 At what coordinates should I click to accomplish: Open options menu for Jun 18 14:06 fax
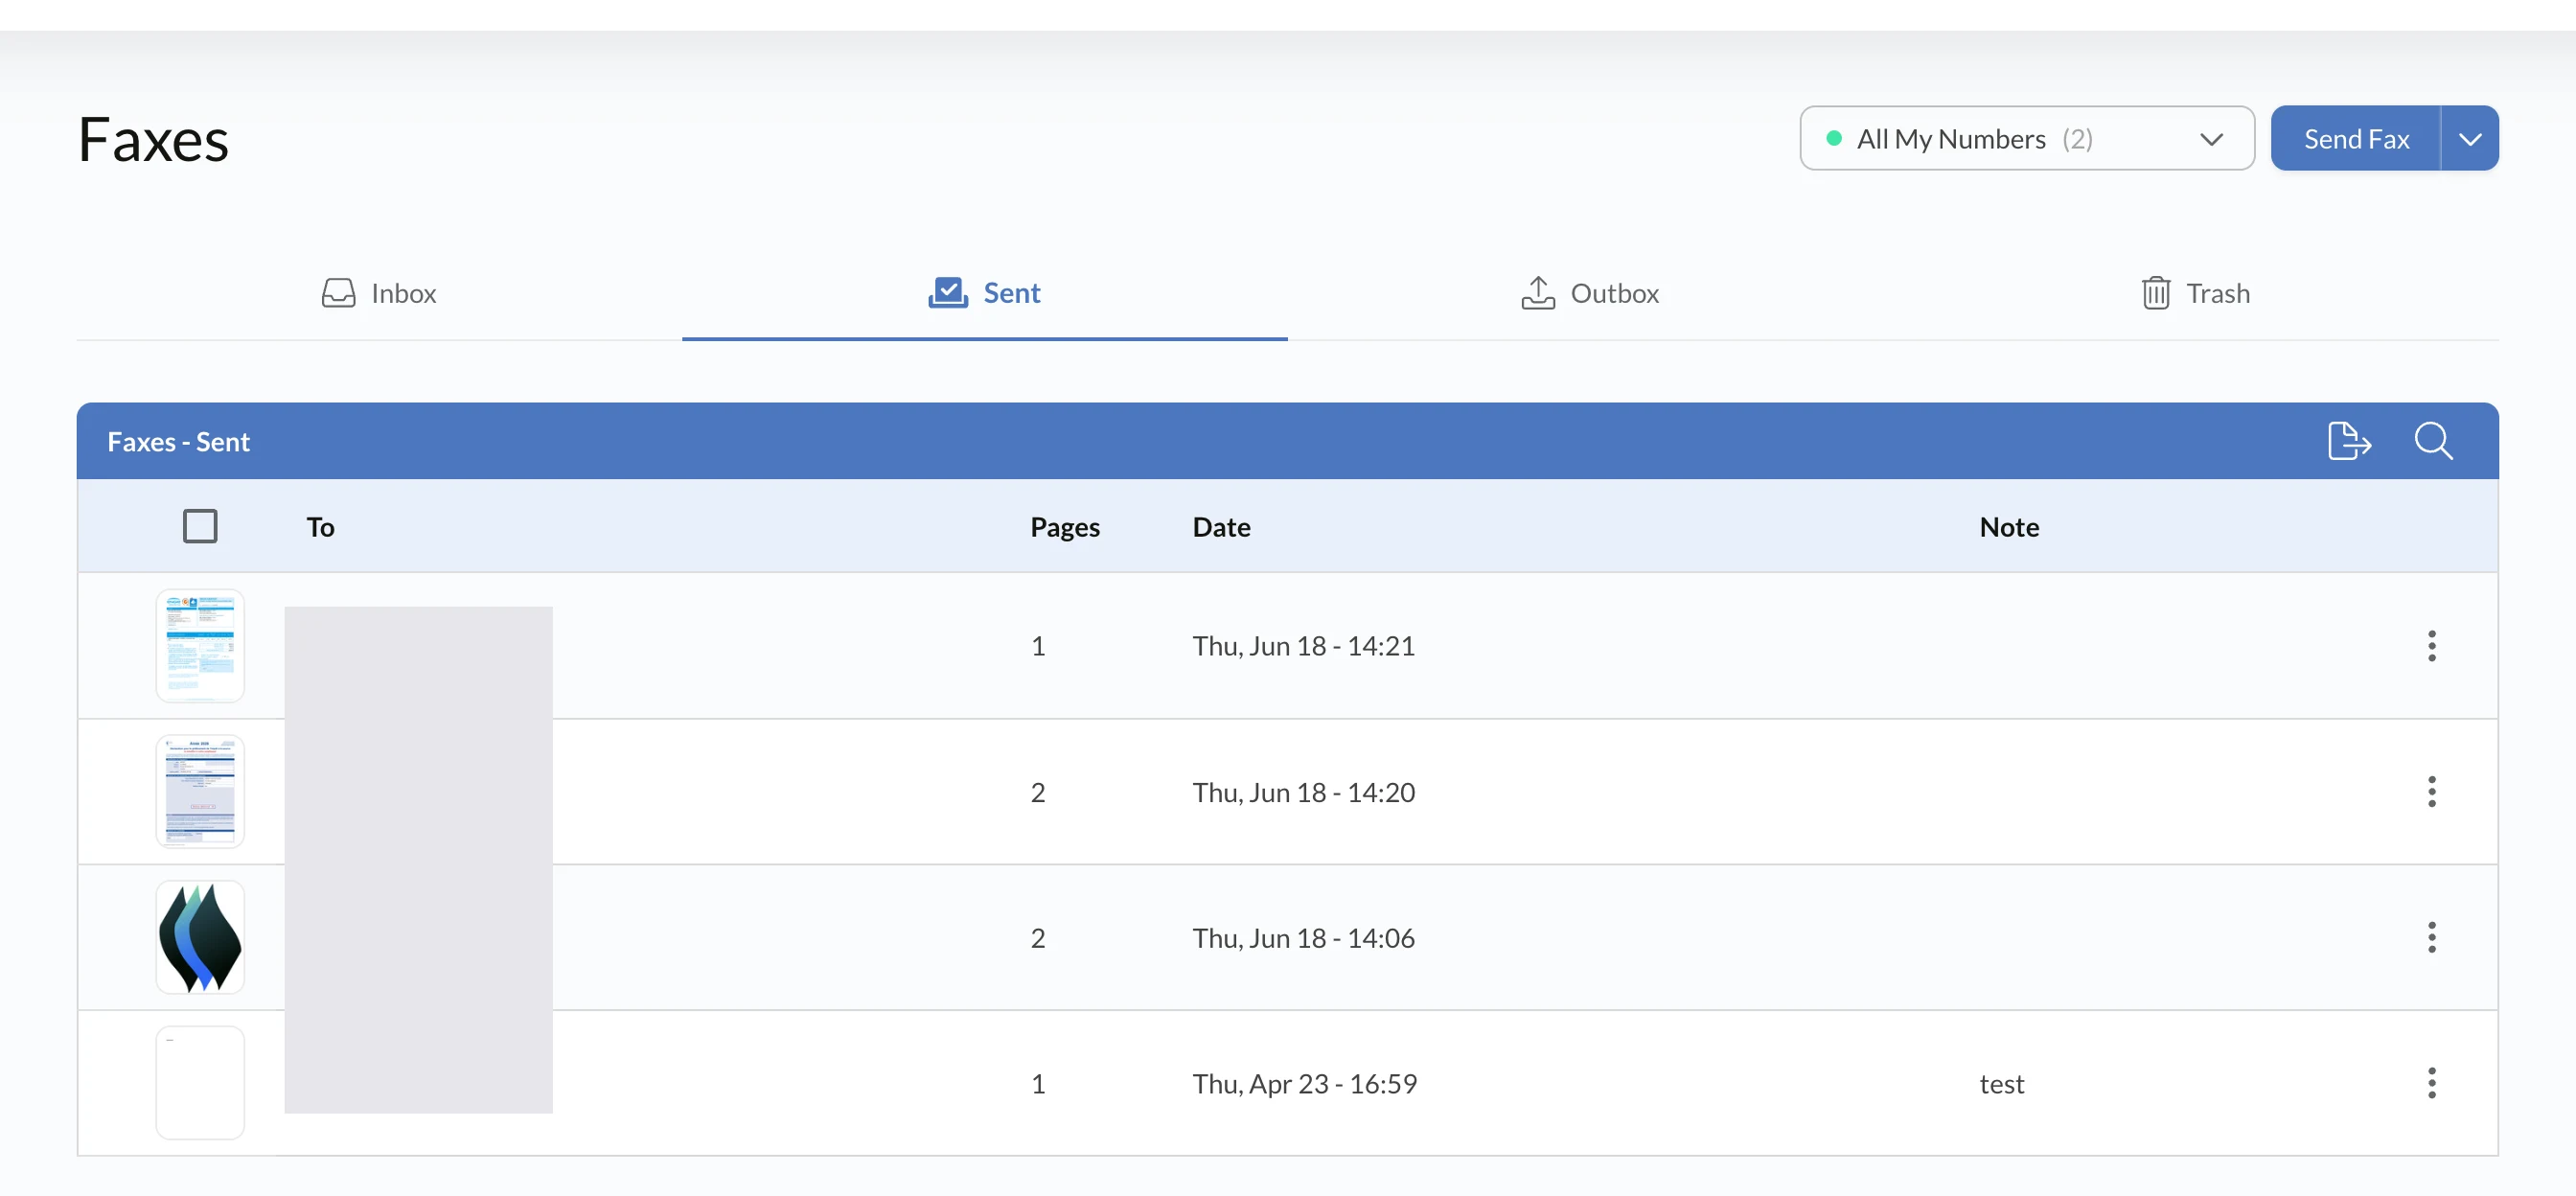[x=2431, y=938]
